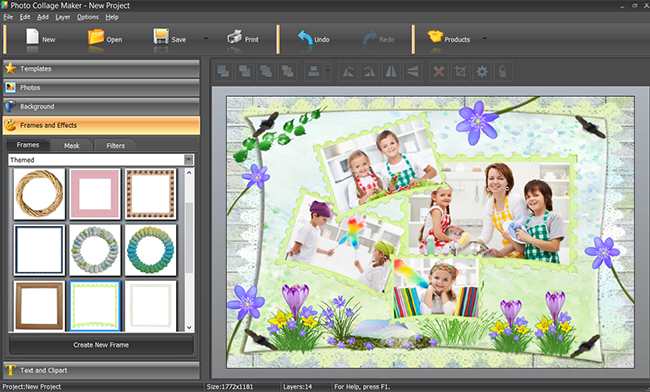Select the green stamp-edge frame thumbnail
650x392 pixels.
pyautogui.click(x=95, y=306)
